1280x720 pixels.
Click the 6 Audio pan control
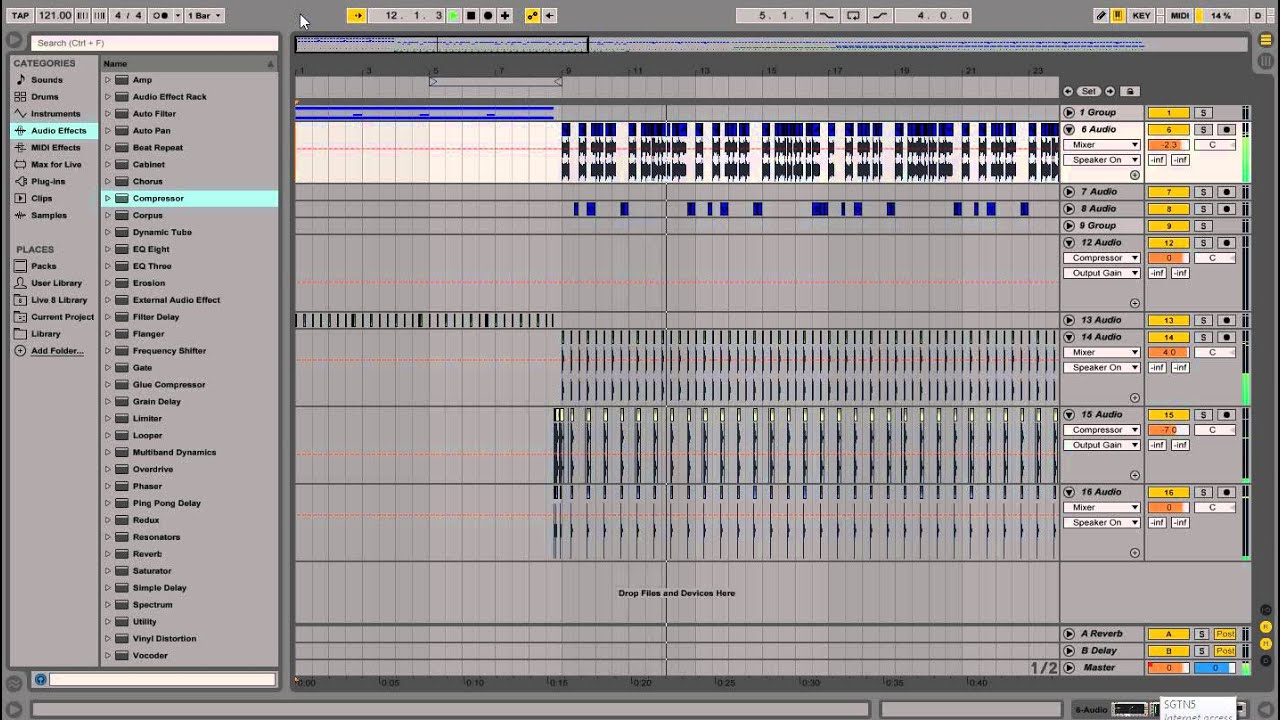click(1213, 145)
